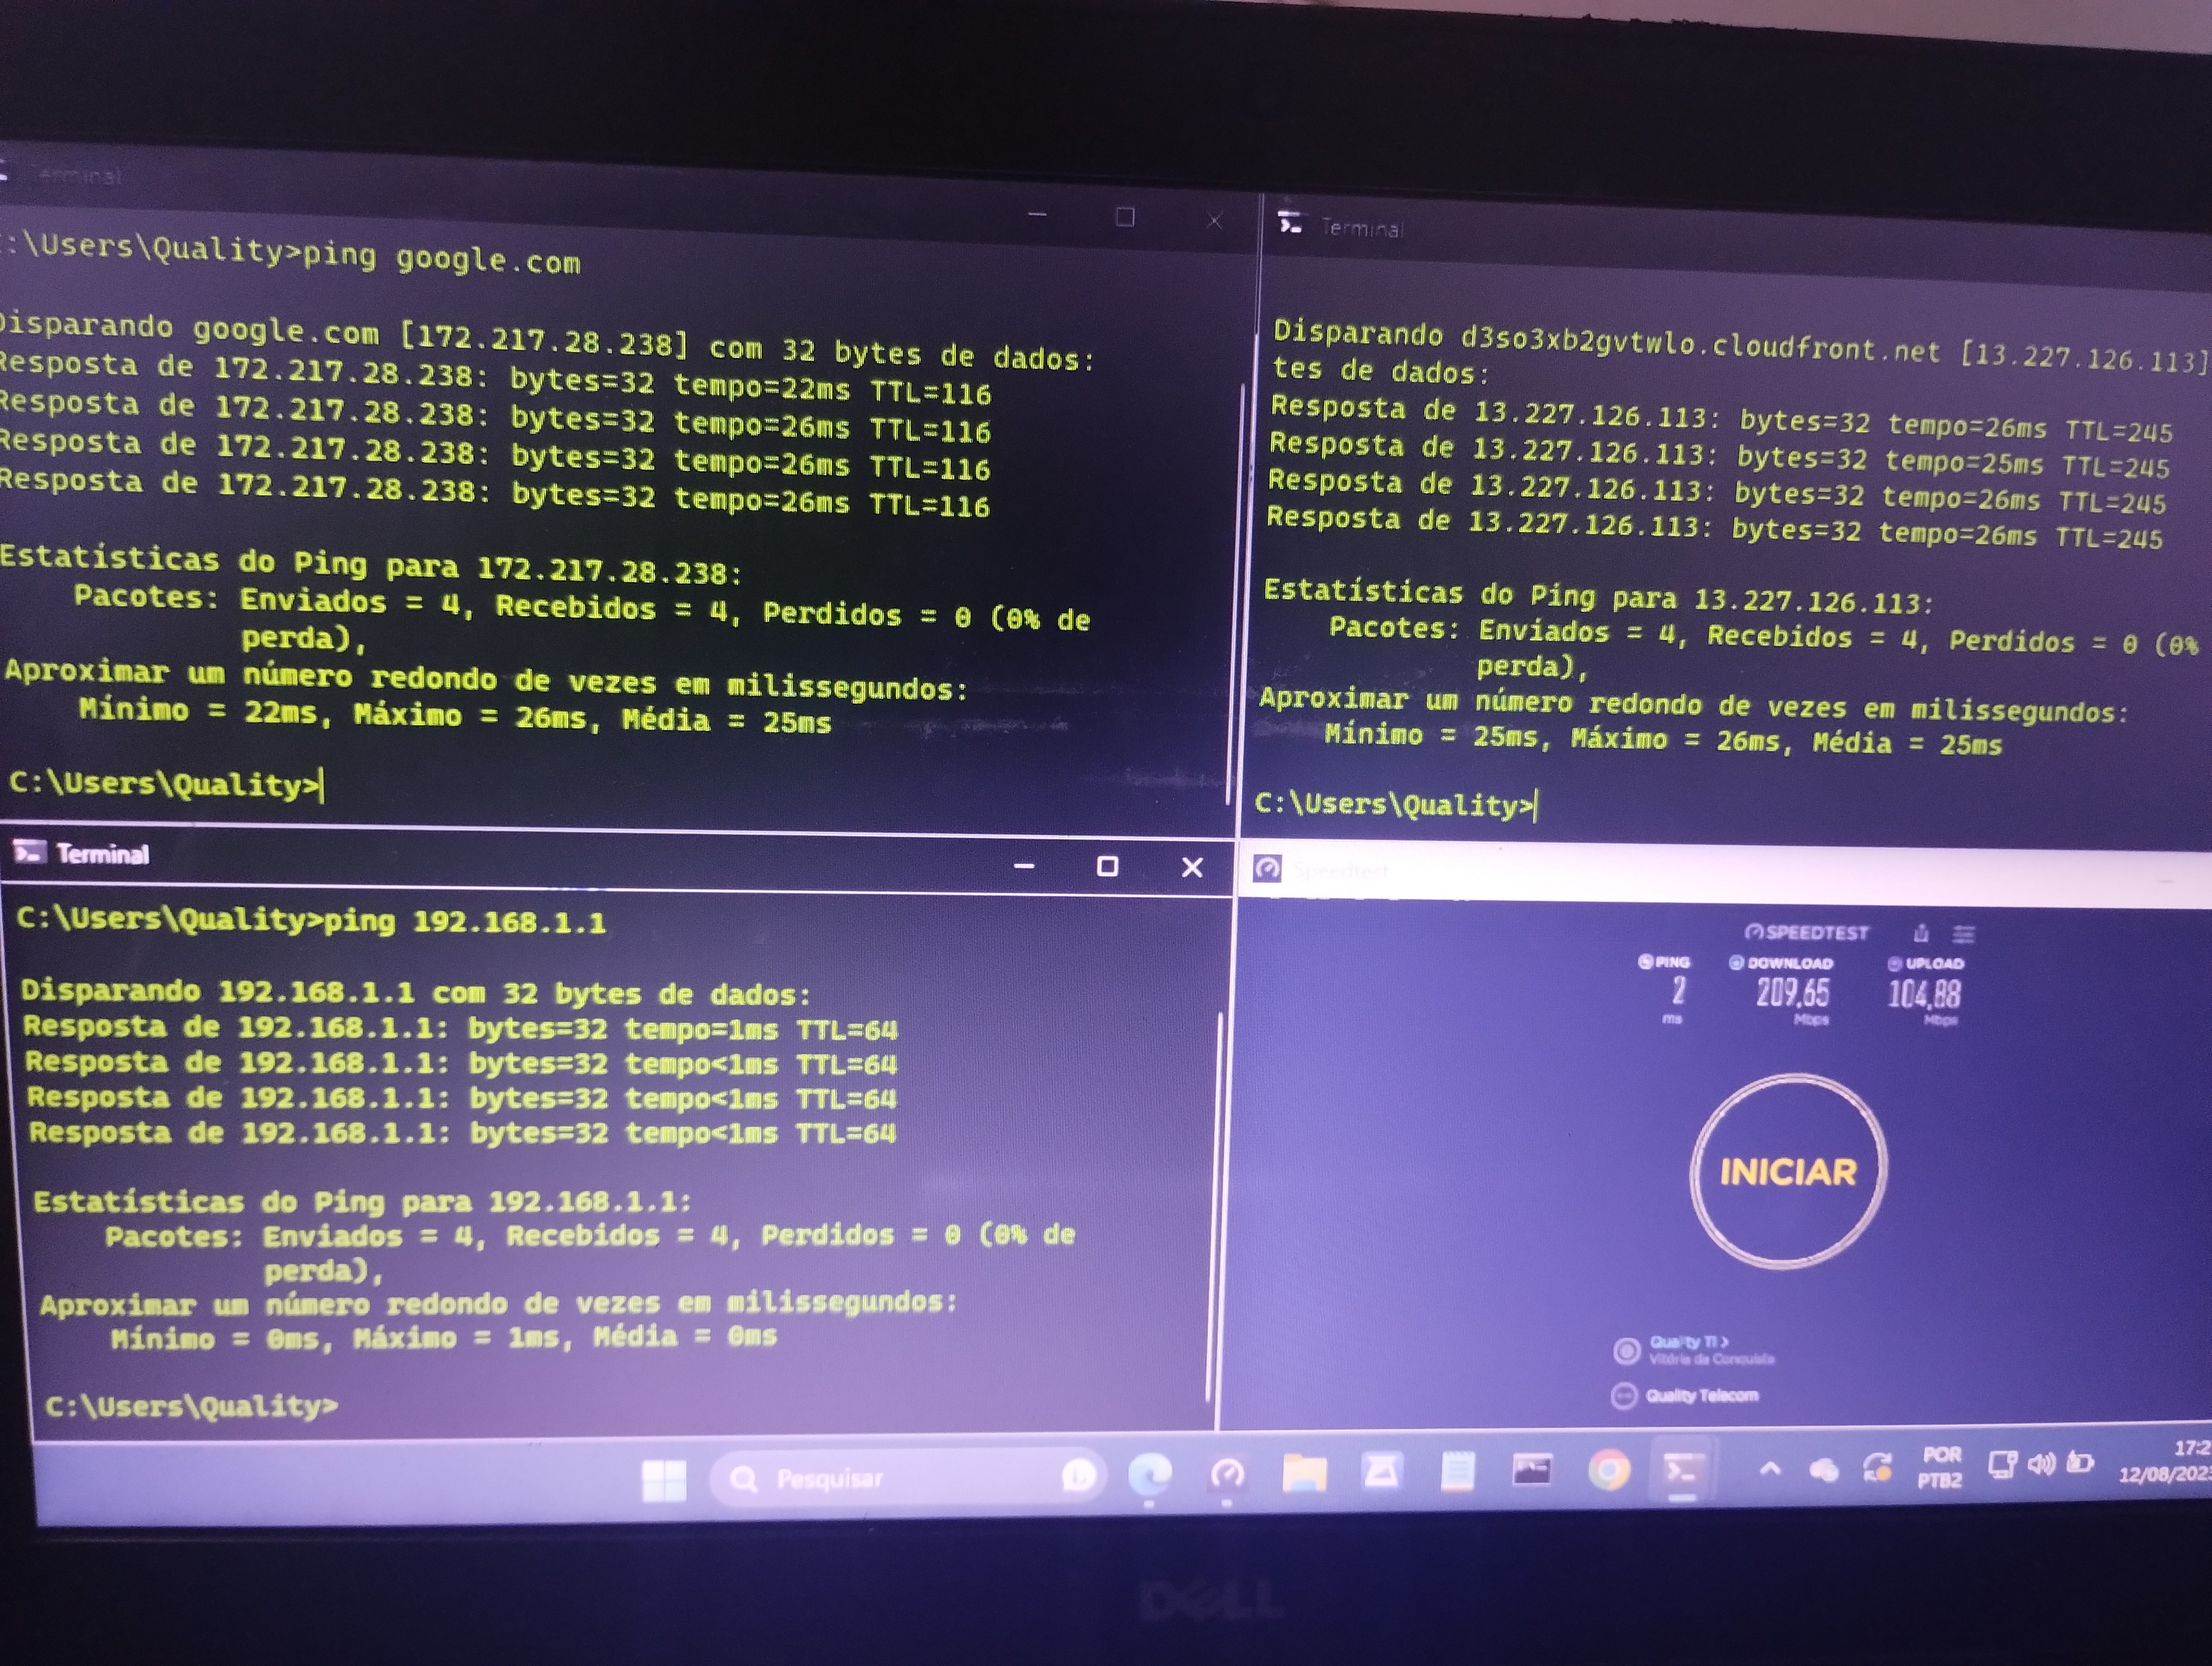The width and height of the screenshot is (2212, 1666).
Task: Start the speed test with INICIAR
Action: [1788, 1171]
